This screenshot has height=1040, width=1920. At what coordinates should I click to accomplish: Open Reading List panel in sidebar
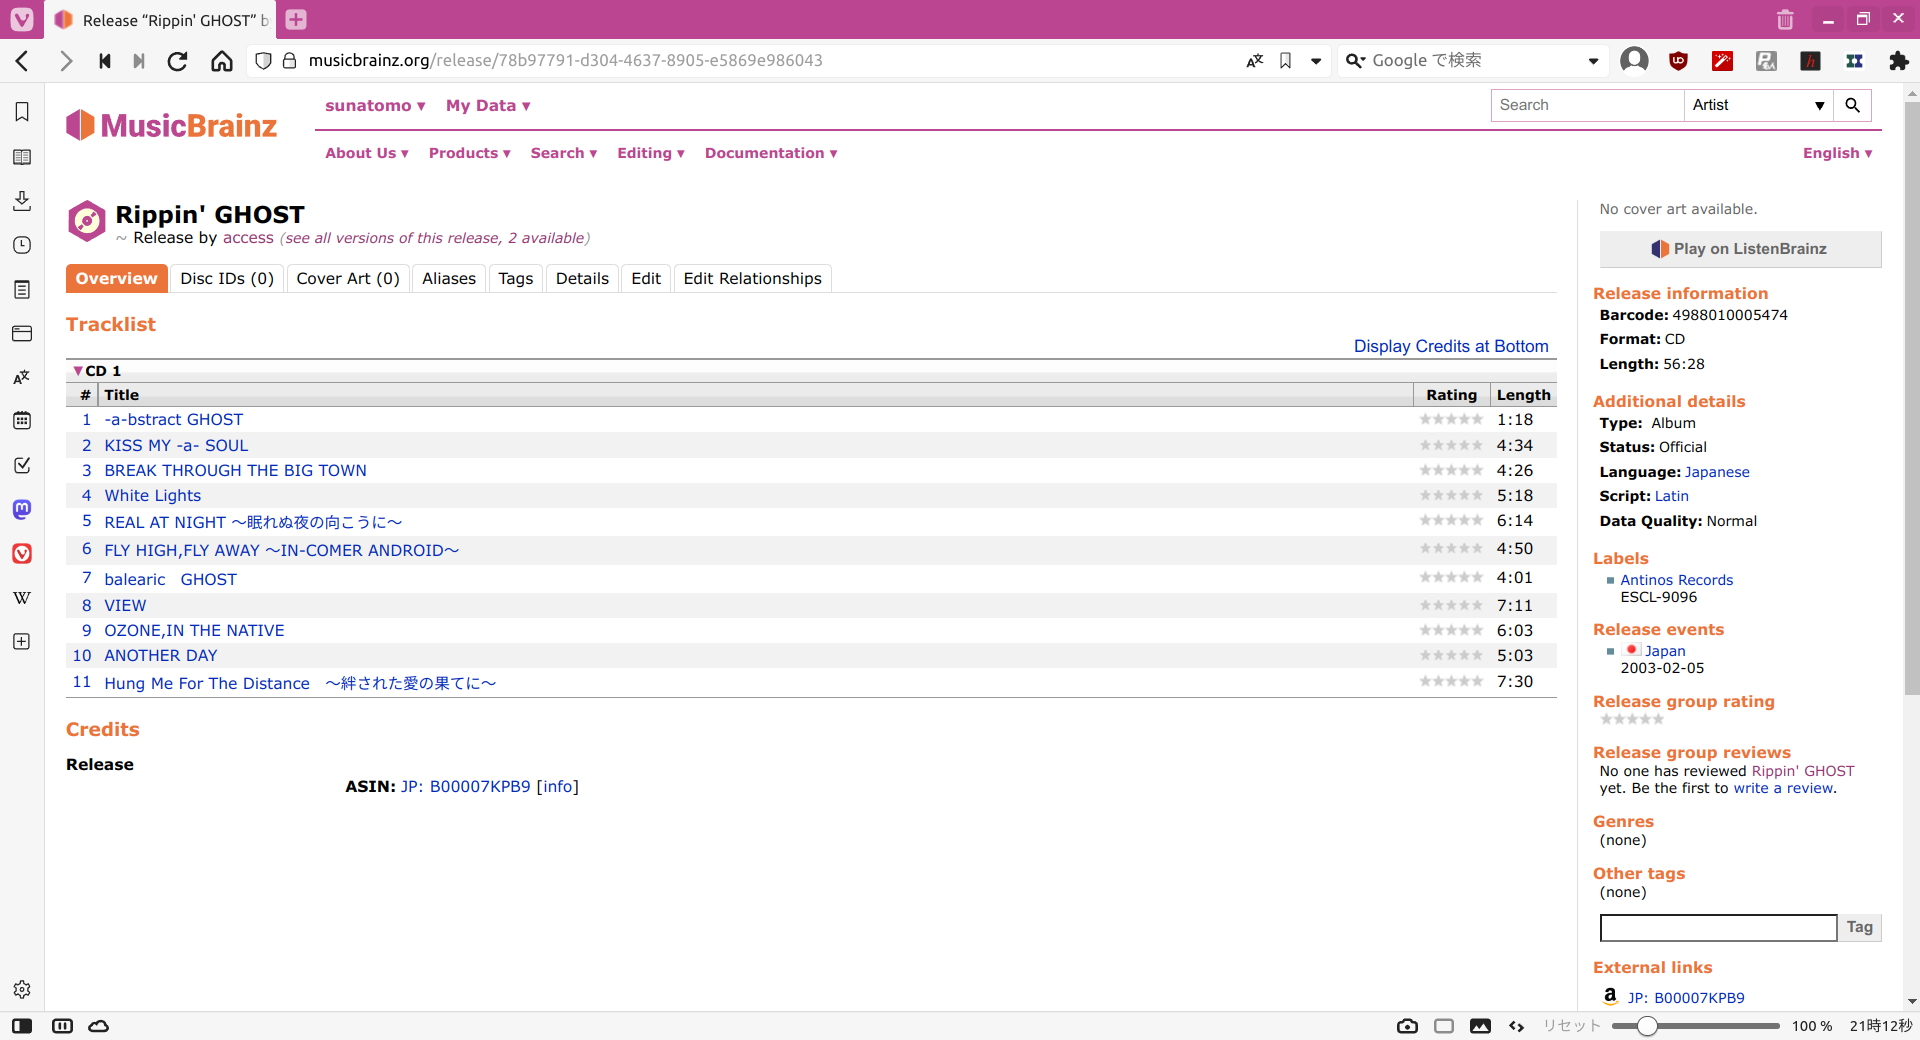(22, 157)
